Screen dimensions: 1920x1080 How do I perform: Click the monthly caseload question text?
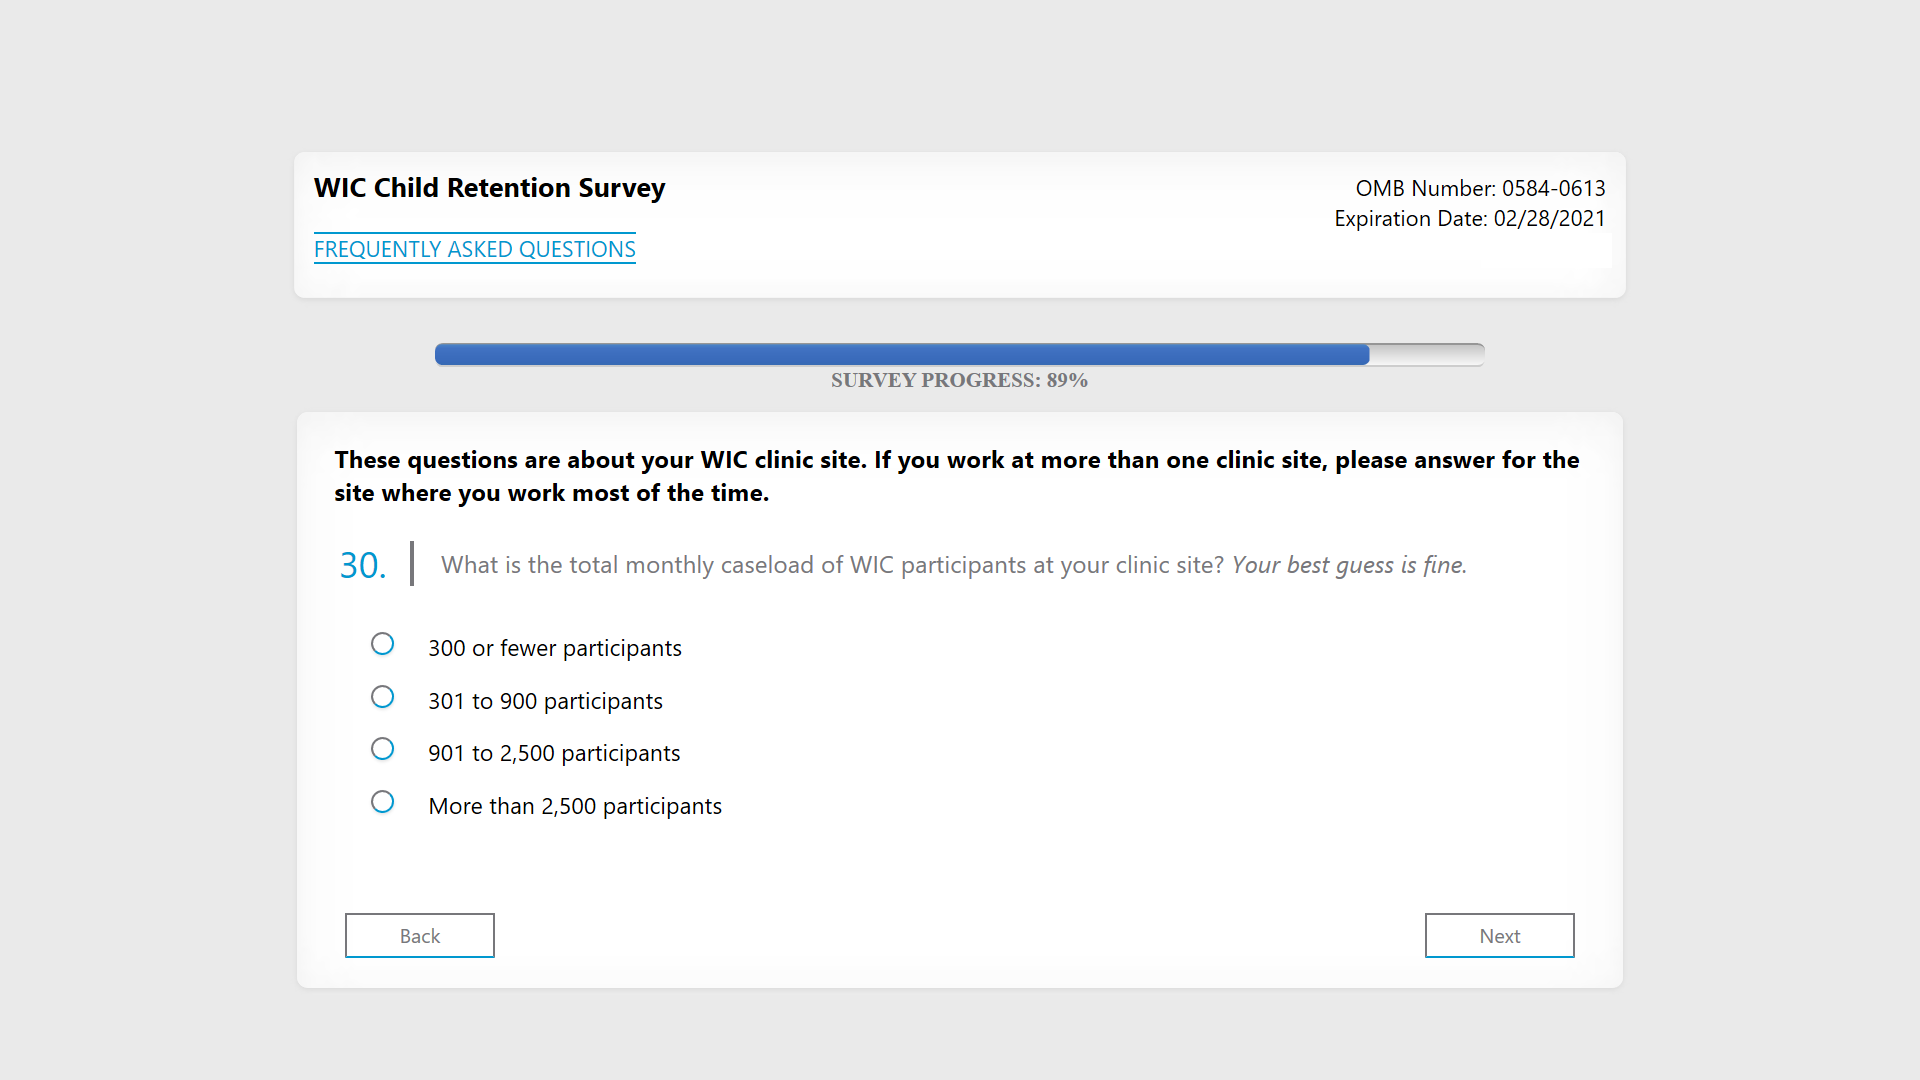(830, 565)
